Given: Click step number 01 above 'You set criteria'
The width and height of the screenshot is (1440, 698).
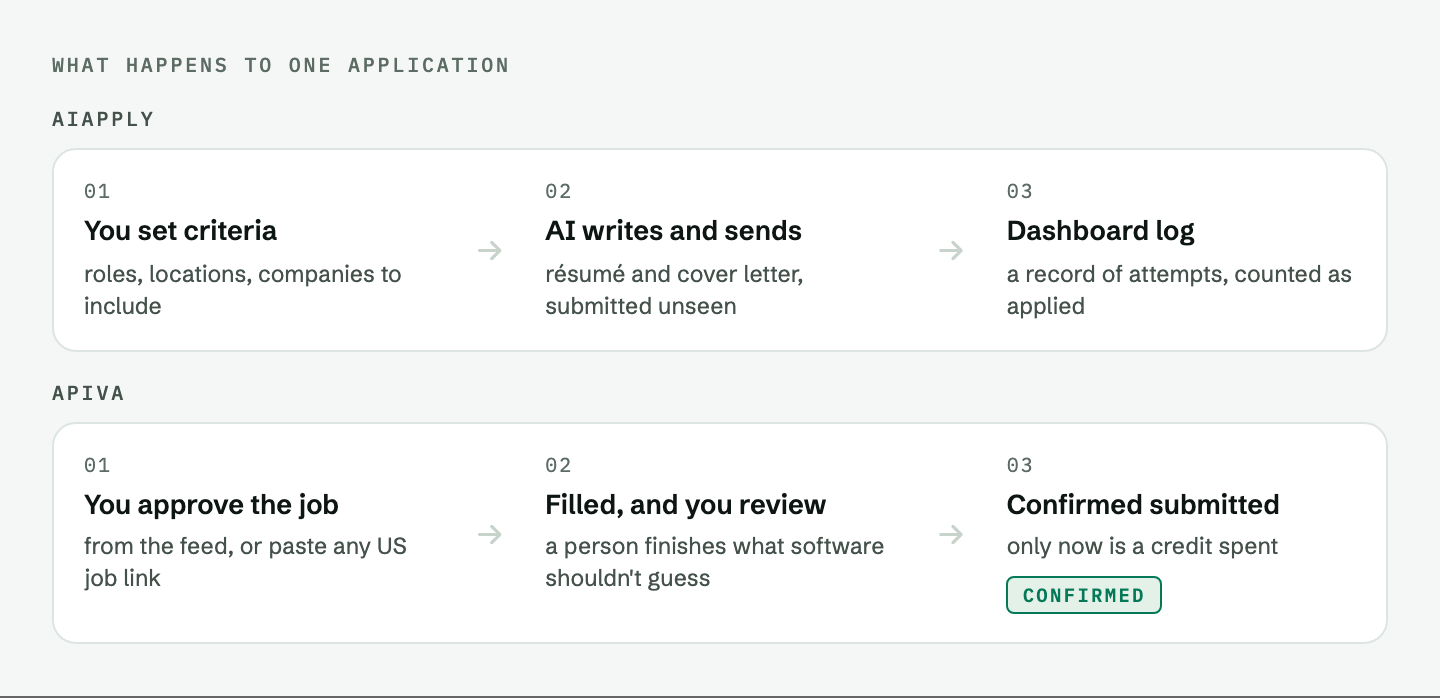Looking at the screenshot, I should tap(97, 191).
